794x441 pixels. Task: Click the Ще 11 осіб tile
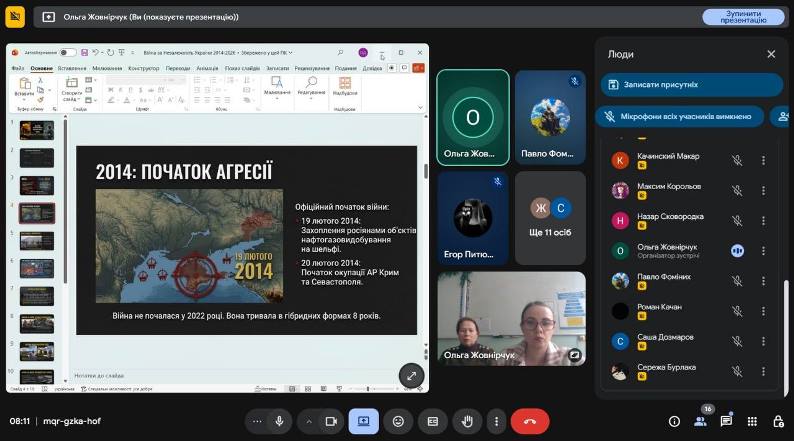tap(550, 218)
